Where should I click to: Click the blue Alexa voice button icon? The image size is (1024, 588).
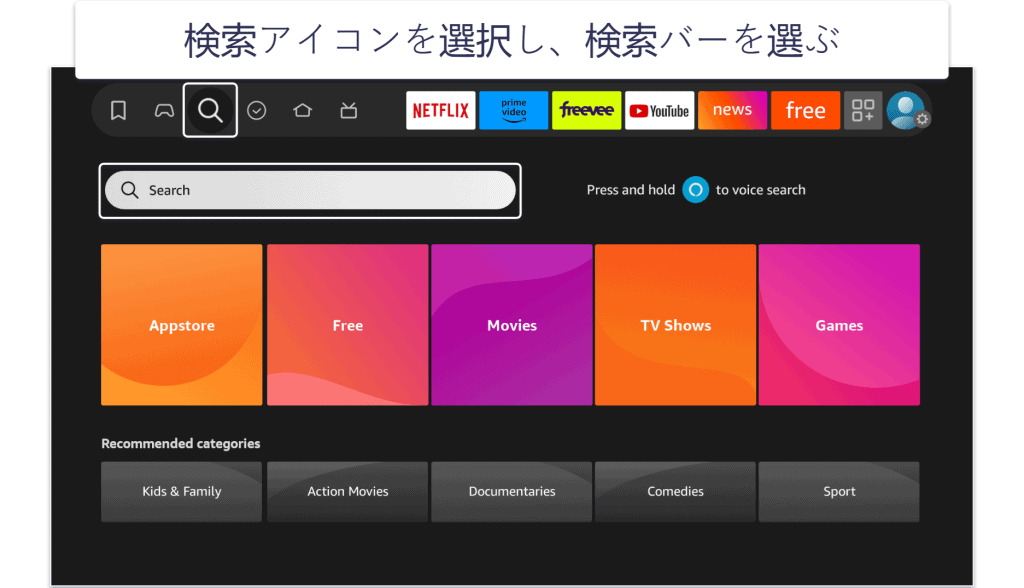click(x=696, y=190)
